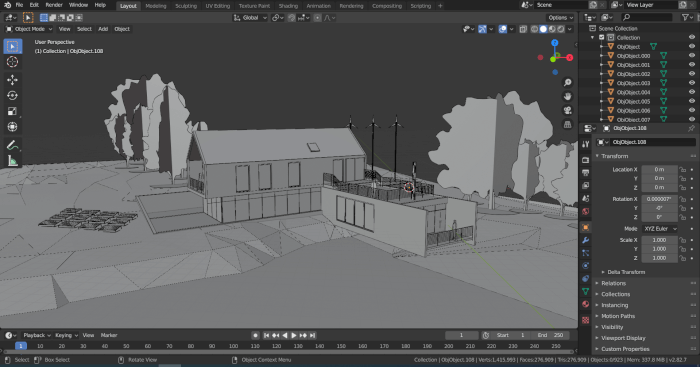This screenshot has width=700, height=367.
Task: Switch to the Modeling workspace tab
Action: pos(156,6)
